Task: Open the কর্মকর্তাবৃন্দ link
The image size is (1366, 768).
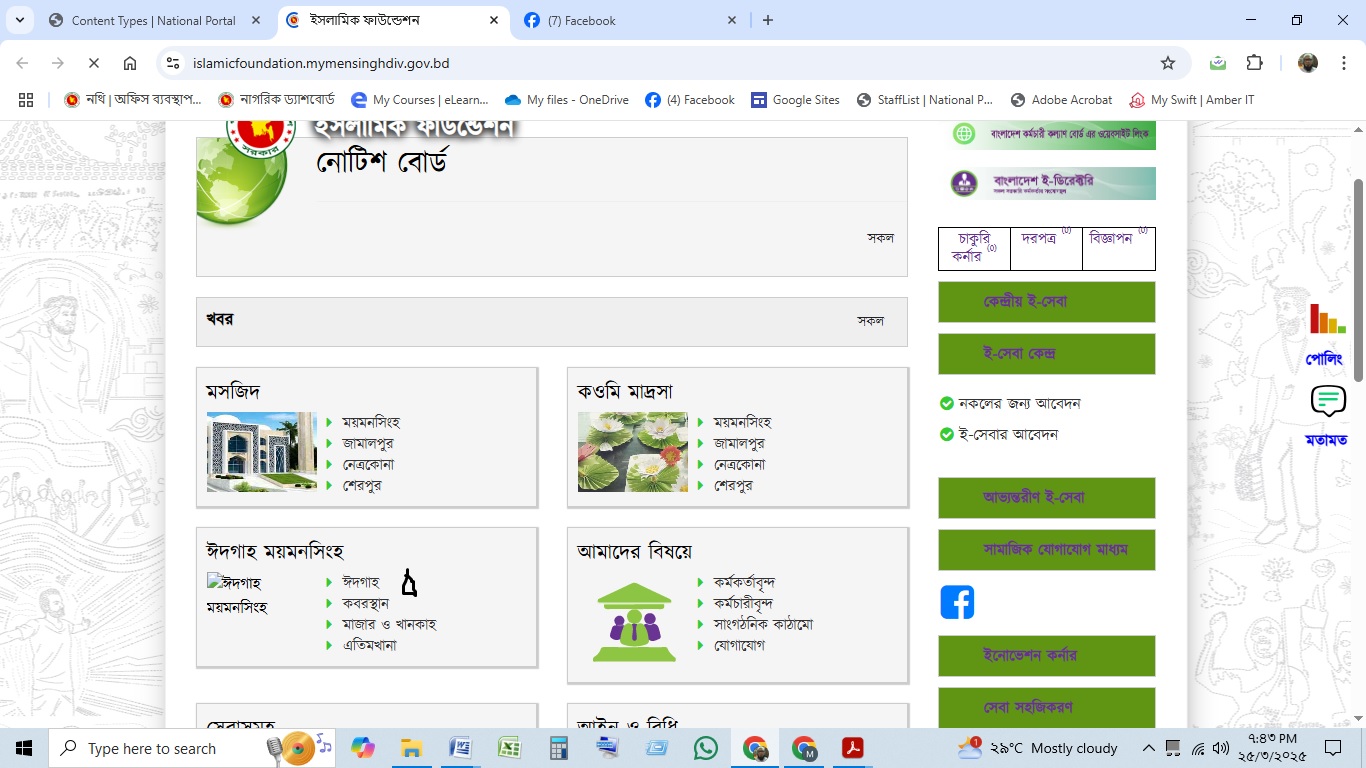Action: point(744,582)
